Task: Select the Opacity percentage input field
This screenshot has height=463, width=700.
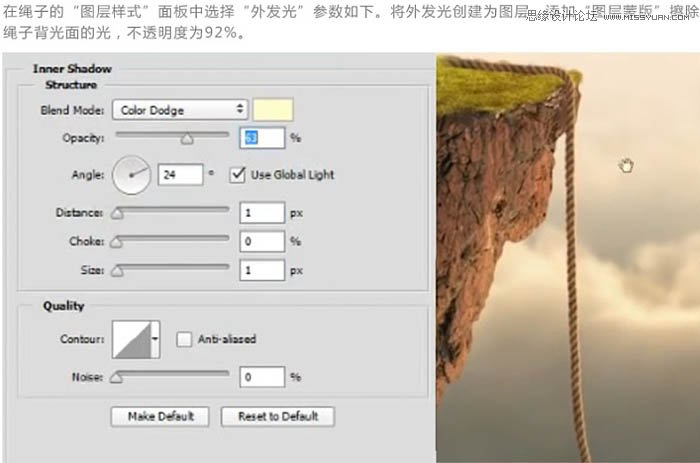Action: point(261,138)
